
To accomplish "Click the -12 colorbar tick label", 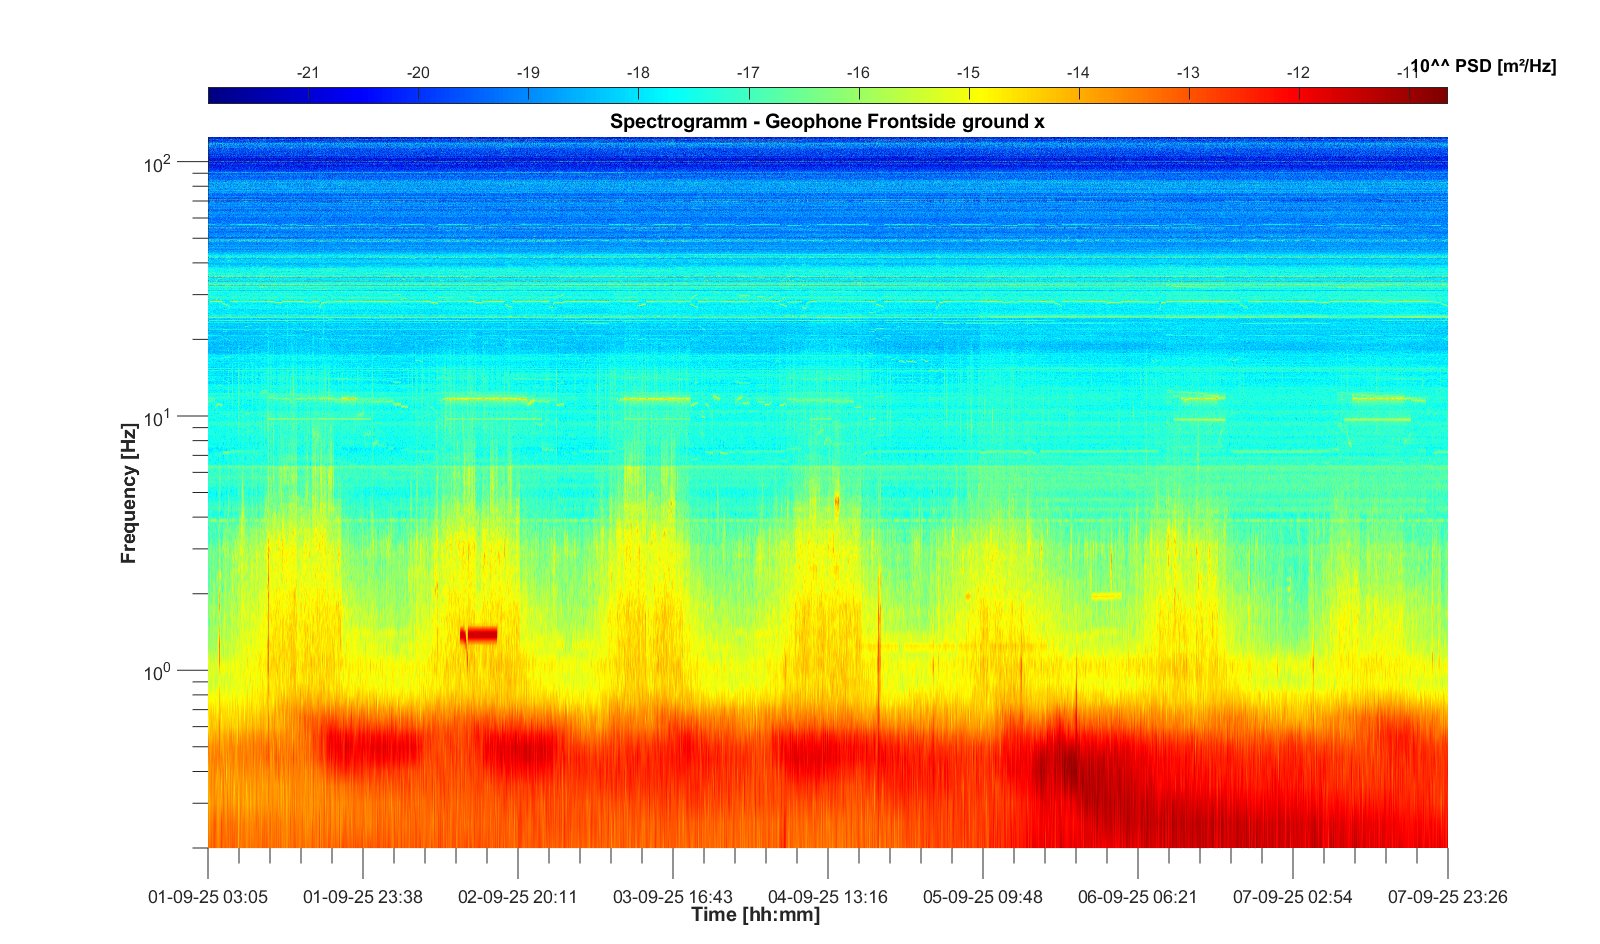I will 1298,73.
